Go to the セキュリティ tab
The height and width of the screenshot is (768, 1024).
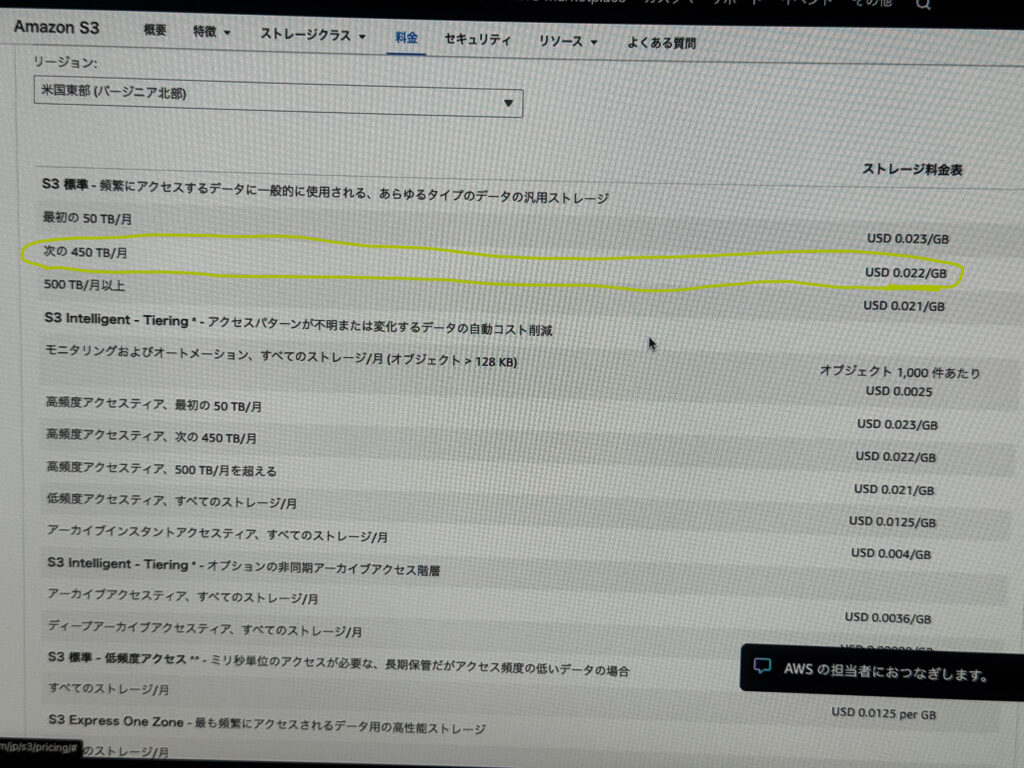click(477, 40)
